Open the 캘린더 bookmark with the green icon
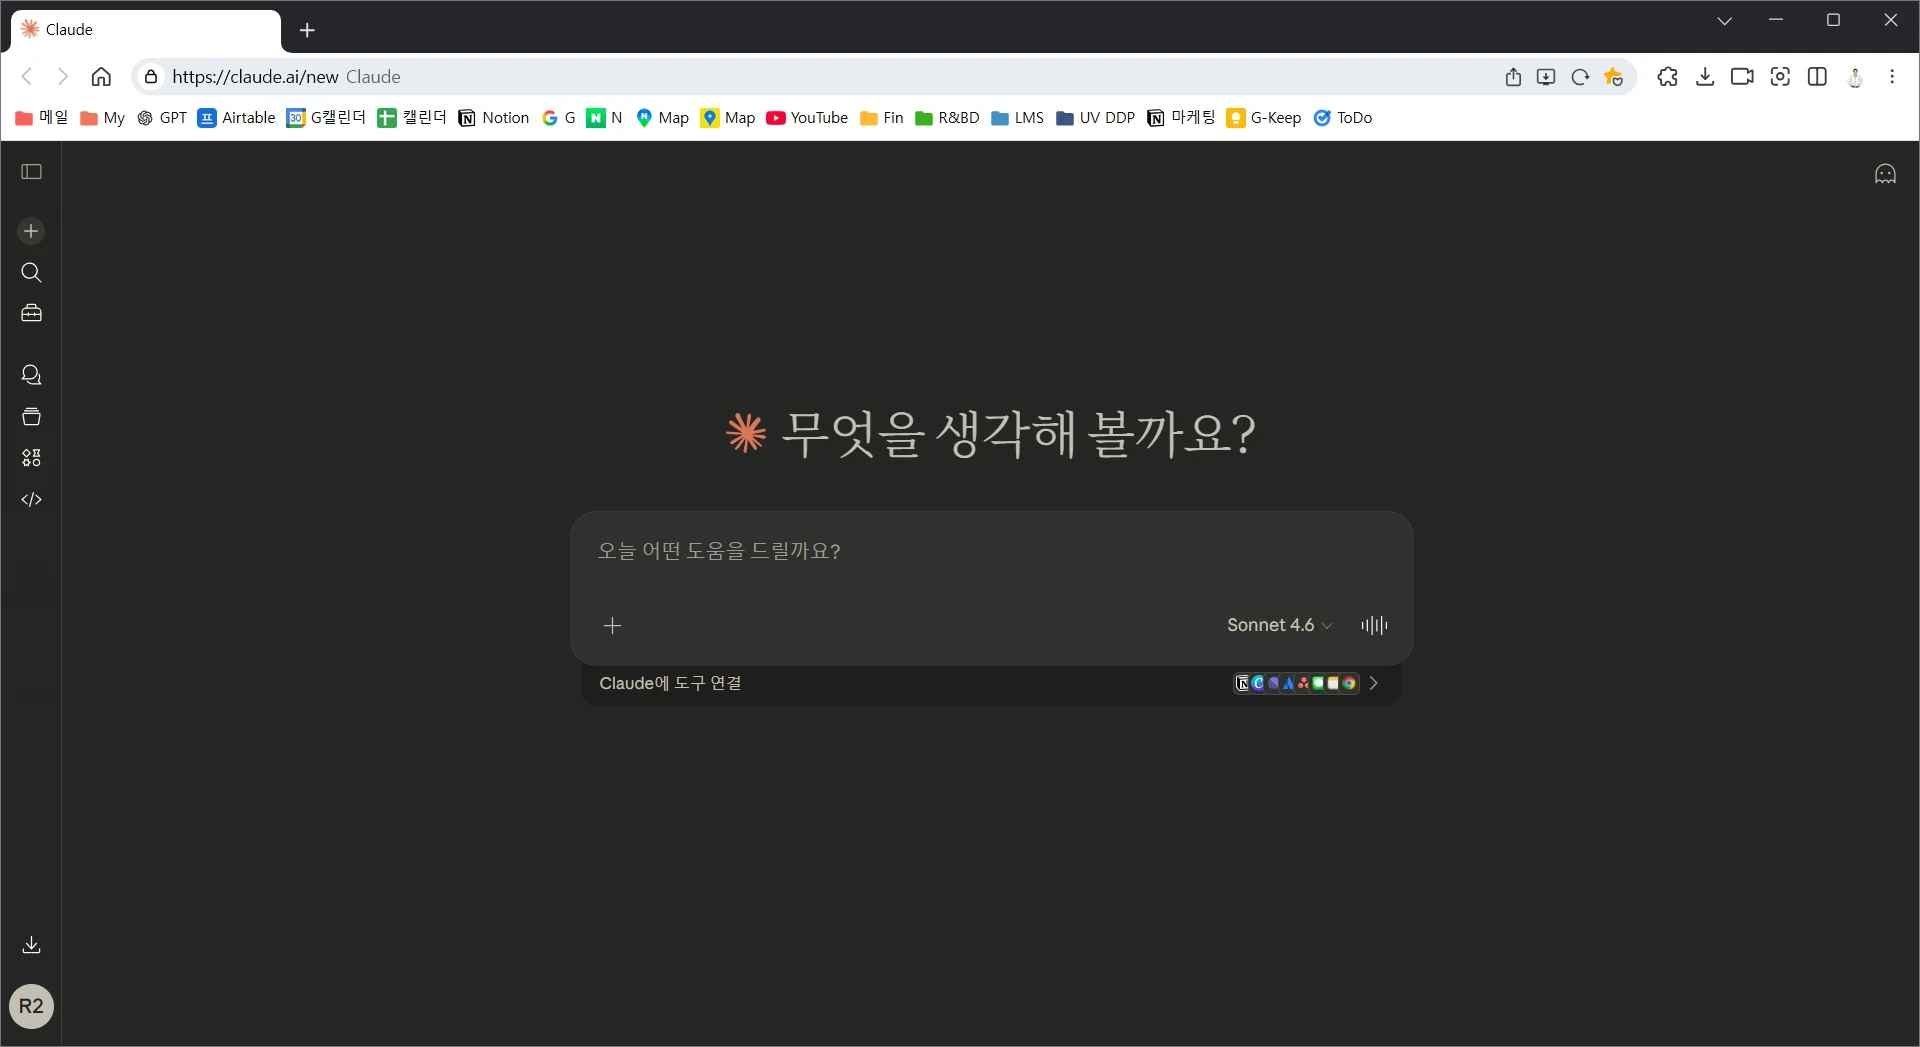The image size is (1920, 1047). (412, 118)
